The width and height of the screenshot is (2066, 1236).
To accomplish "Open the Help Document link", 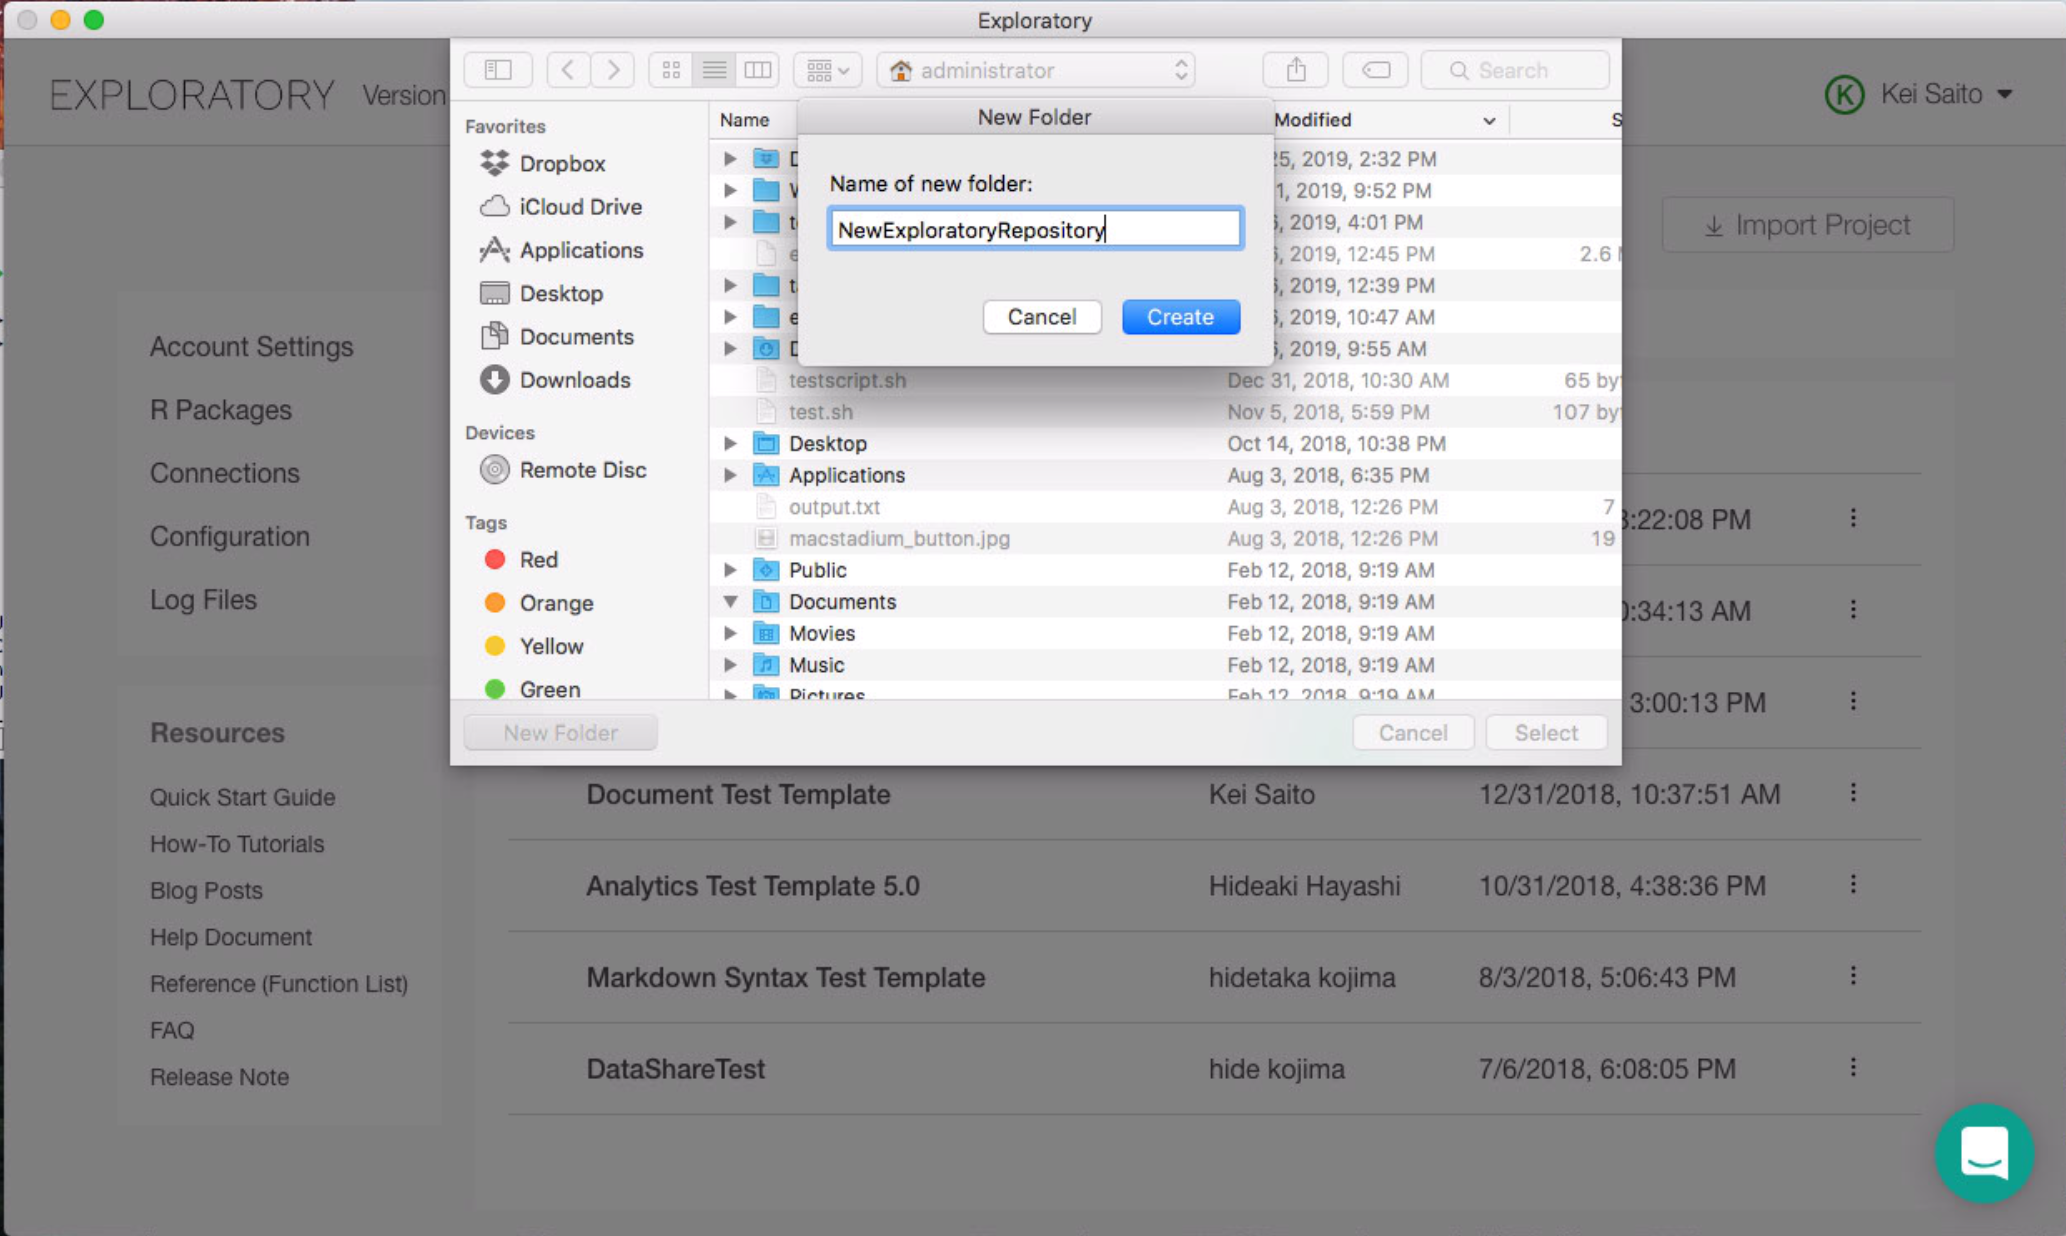I will click(231, 937).
